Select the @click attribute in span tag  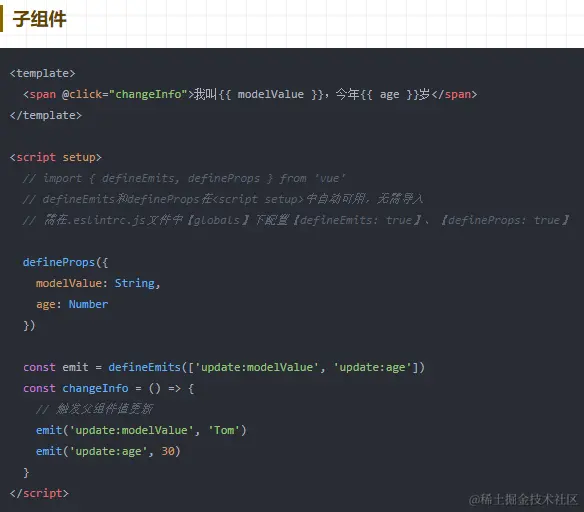click(x=82, y=94)
